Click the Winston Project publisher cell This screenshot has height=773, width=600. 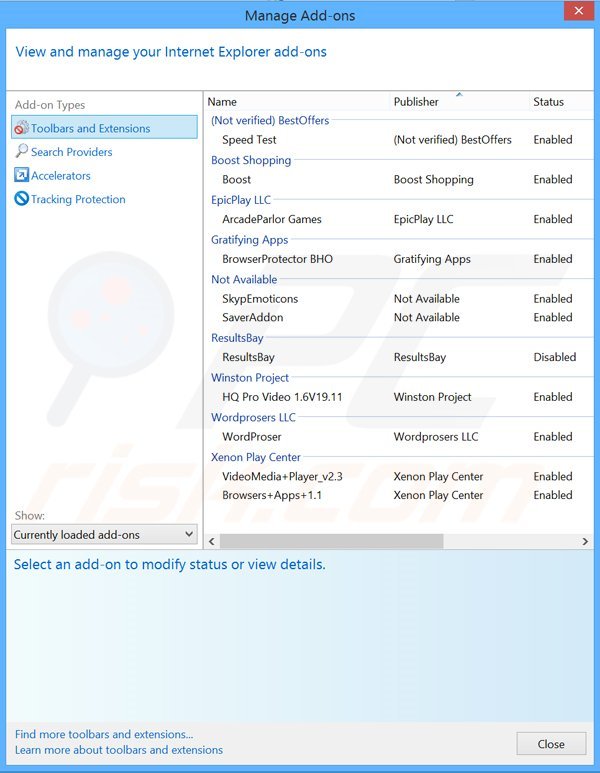(x=432, y=397)
